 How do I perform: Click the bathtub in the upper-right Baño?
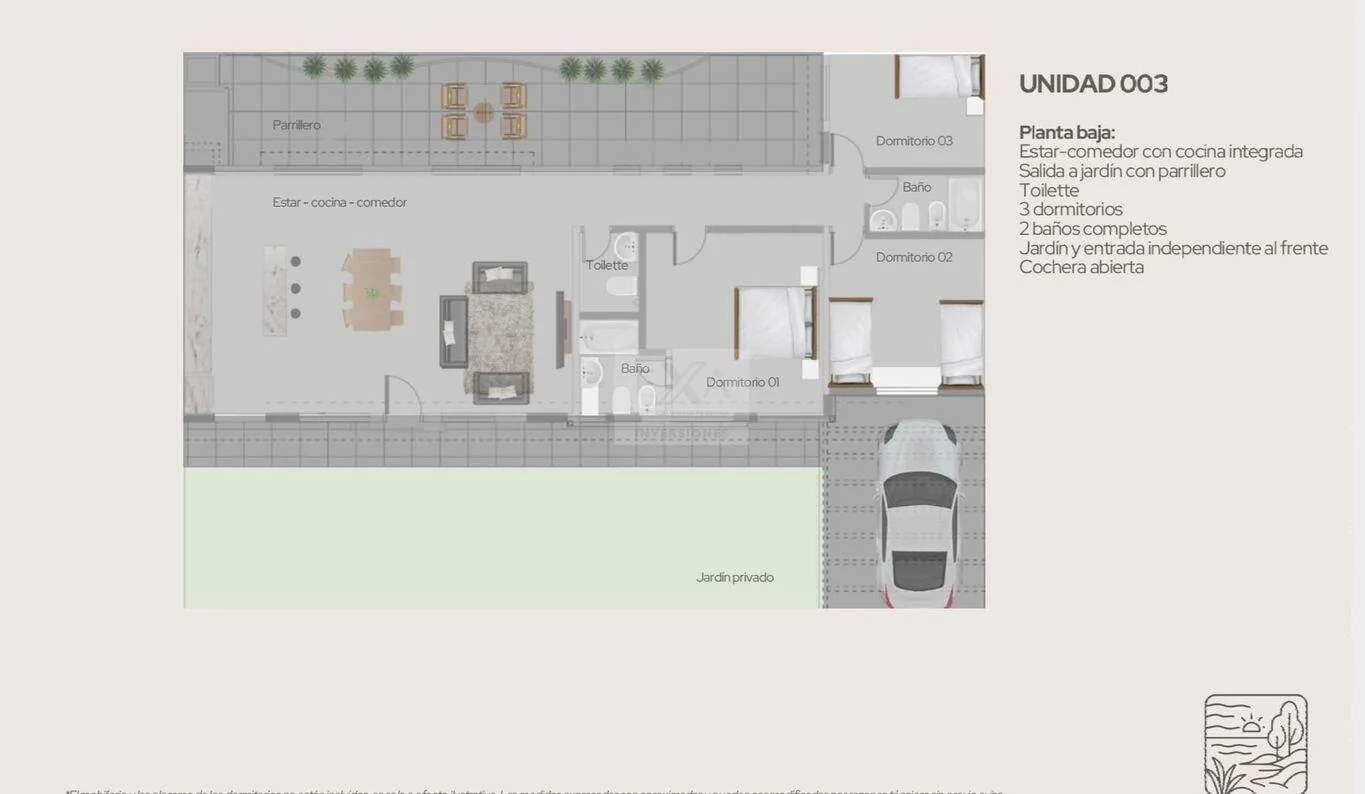pyautogui.click(x=965, y=203)
